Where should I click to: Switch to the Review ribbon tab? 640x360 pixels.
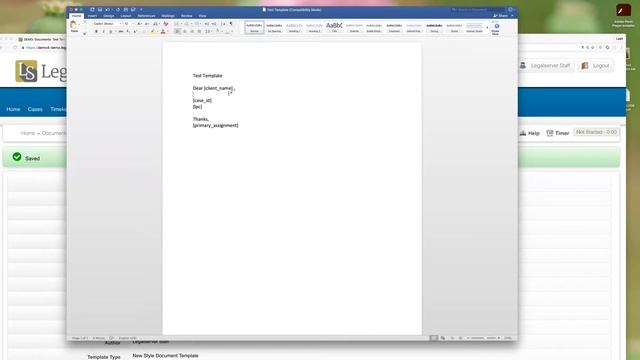tap(187, 16)
